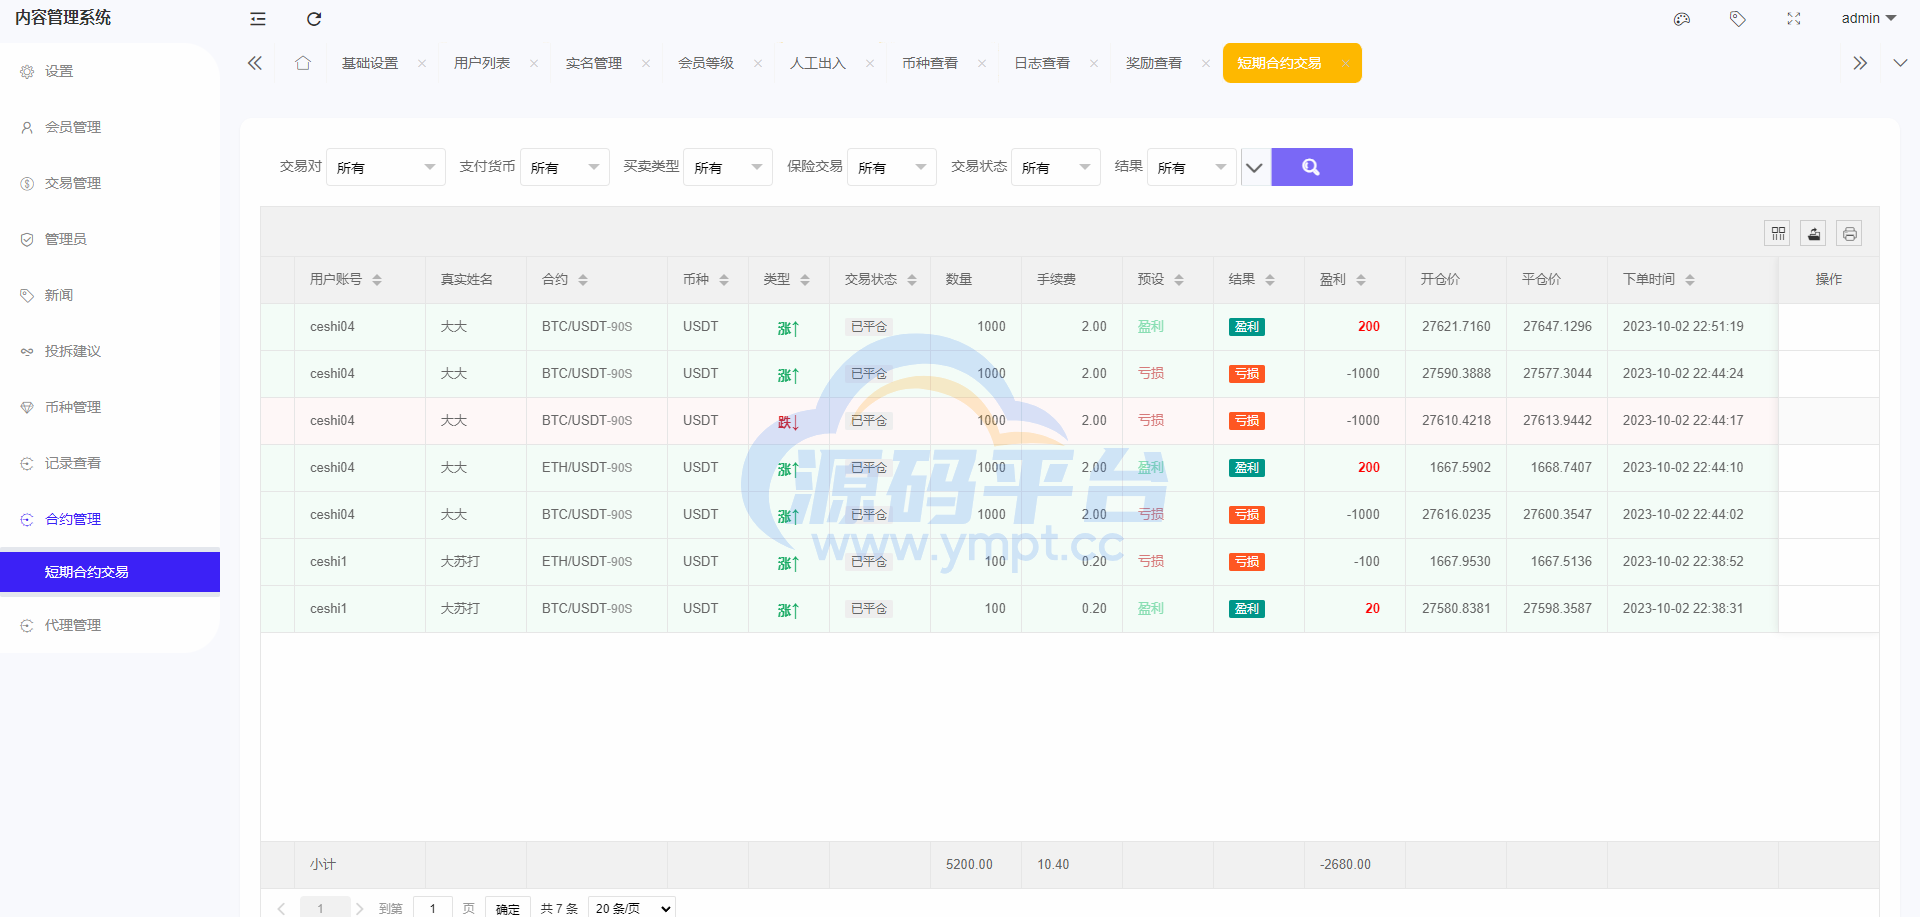
Task: Go to previous page arrow
Action: (281, 908)
